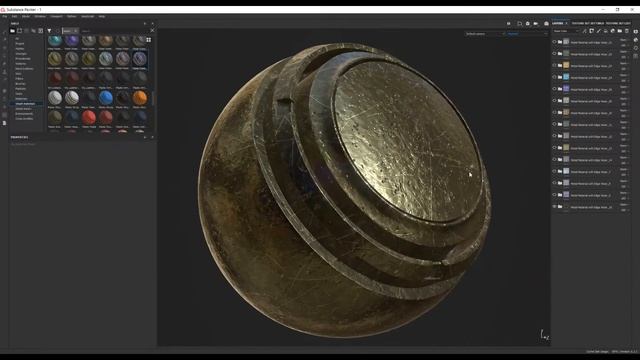
Task: Adjust opacity value of purple-thumbnail layer
Action: coord(624,93)
